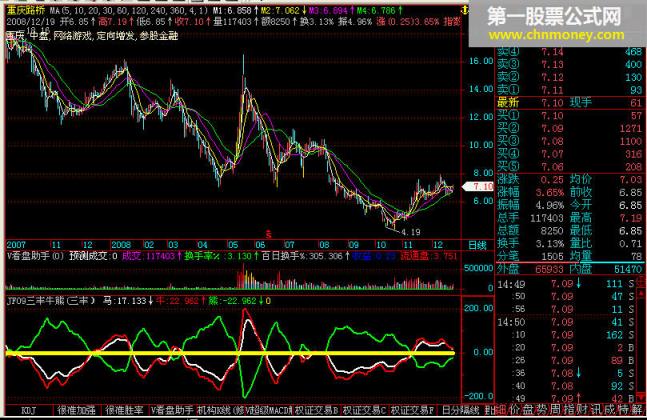Switch to the 财 finance tab
647x420 pixels.
(x=582, y=410)
